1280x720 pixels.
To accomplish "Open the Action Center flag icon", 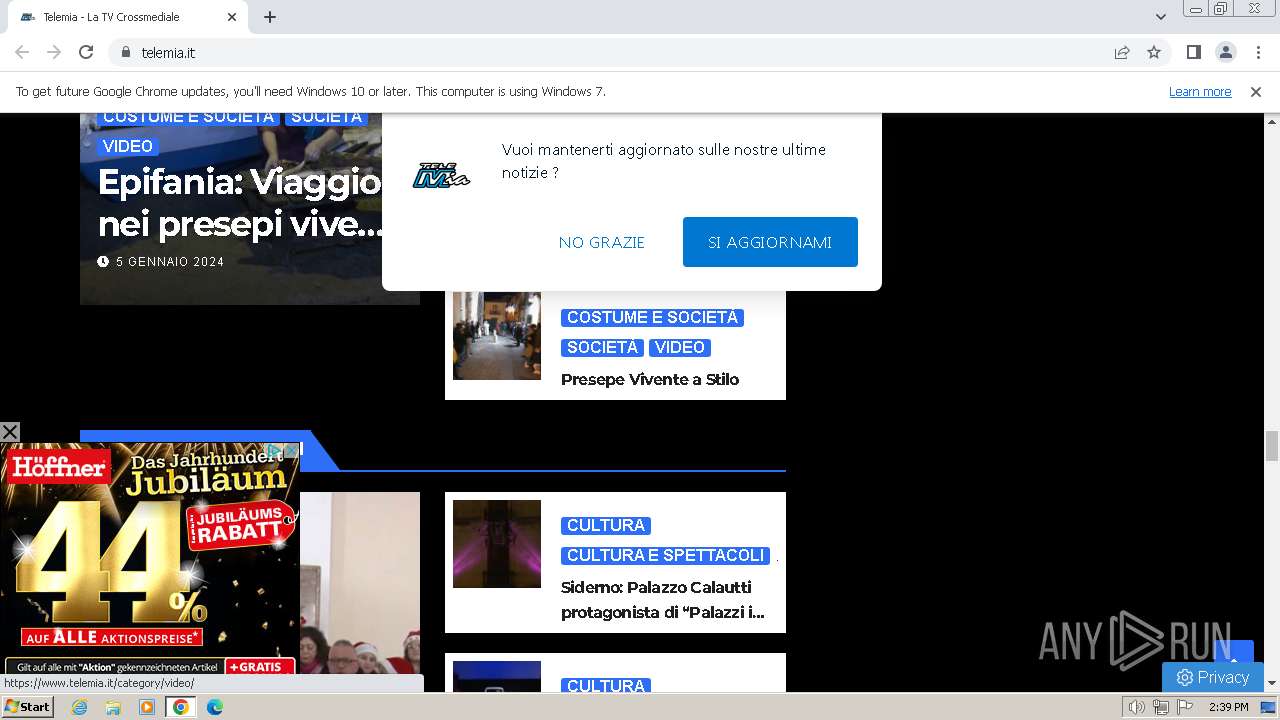I will pos(1185,707).
